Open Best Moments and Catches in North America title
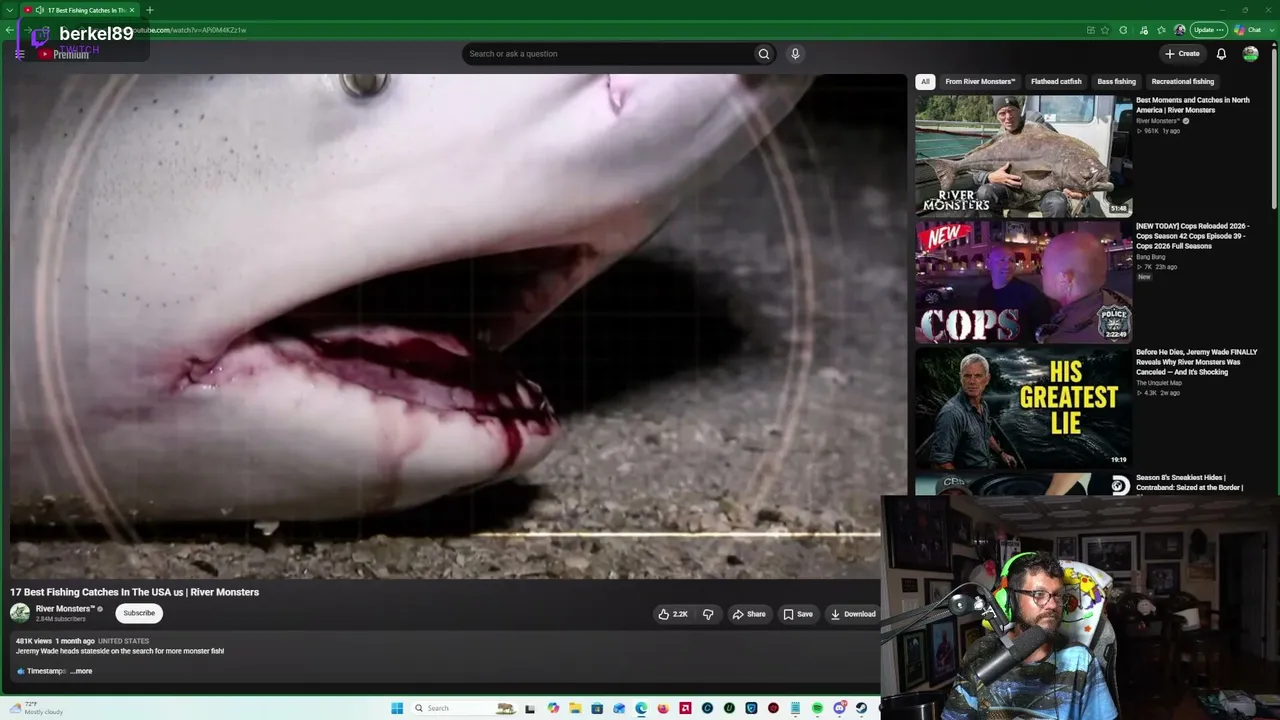The width and height of the screenshot is (1280, 720). (1193, 105)
